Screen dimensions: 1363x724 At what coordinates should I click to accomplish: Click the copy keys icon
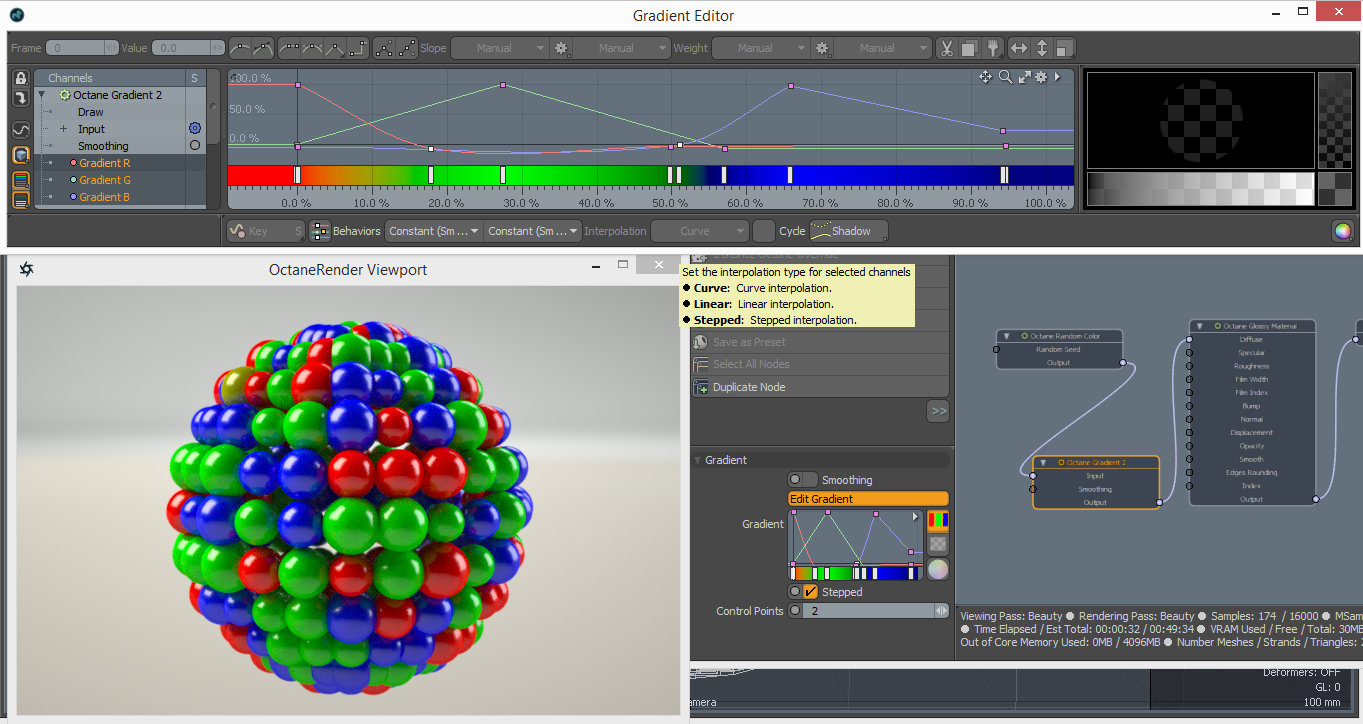point(969,48)
